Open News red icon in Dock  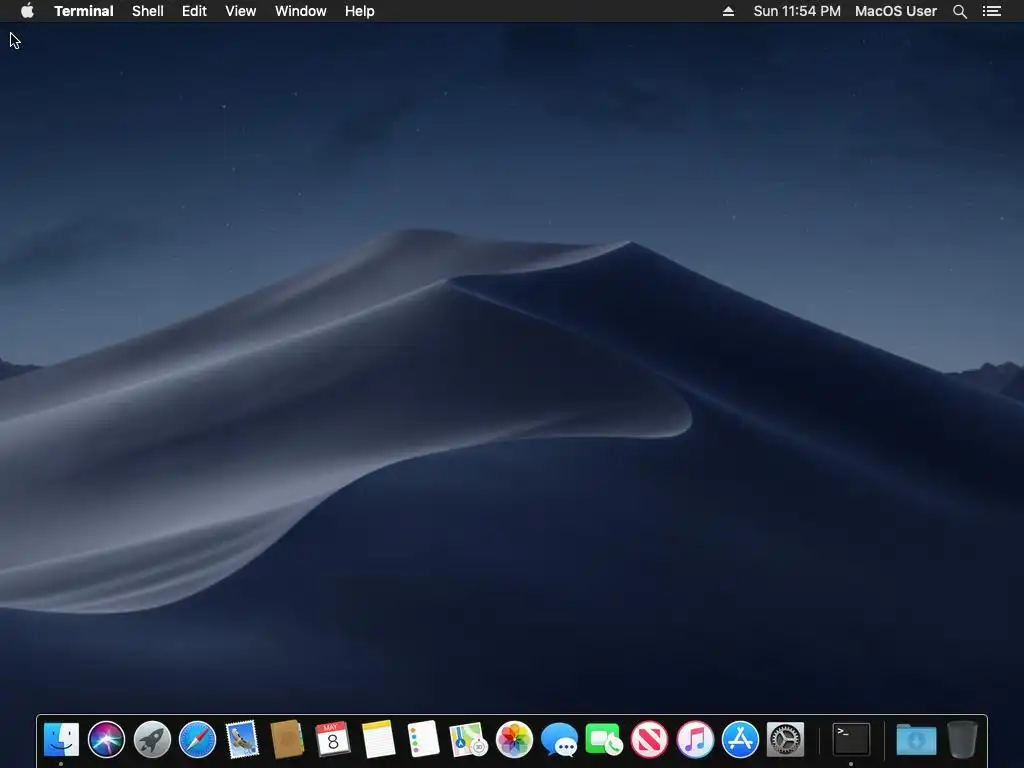649,739
